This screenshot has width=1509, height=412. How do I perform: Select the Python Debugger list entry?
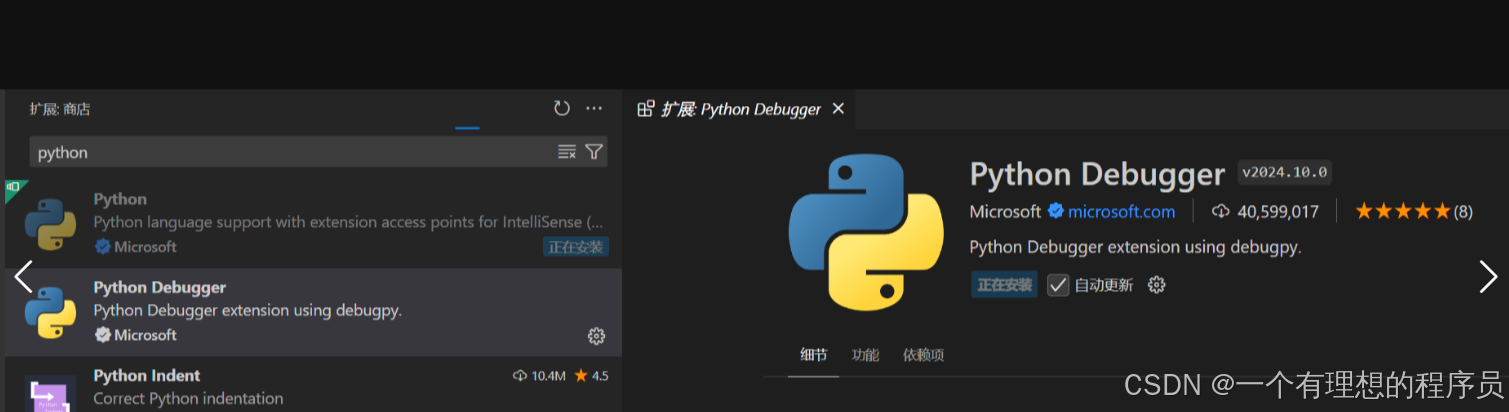(313, 312)
